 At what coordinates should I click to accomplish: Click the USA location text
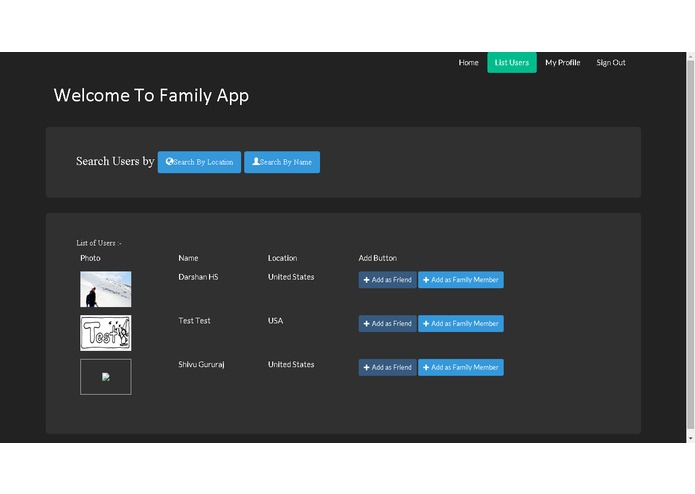(x=275, y=321)
